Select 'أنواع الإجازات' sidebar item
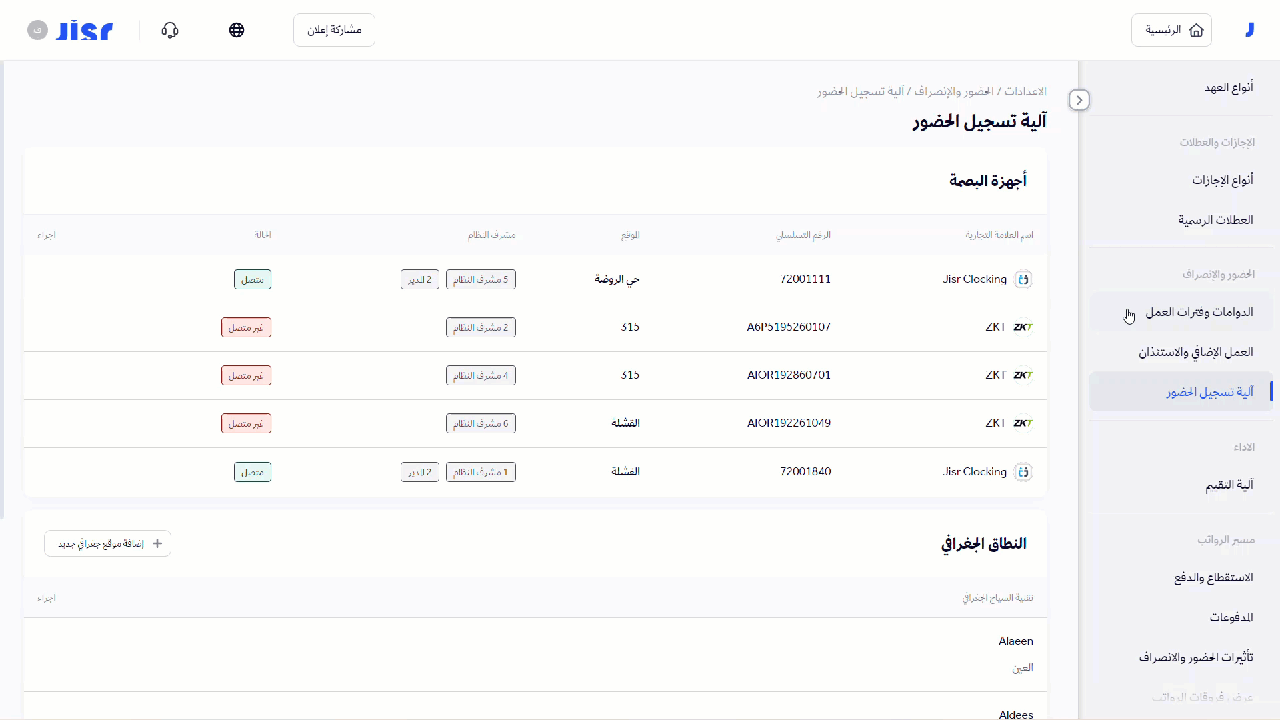Image resolution: width=1280 pixels, height=720 pixels. tap(1222, 180)
